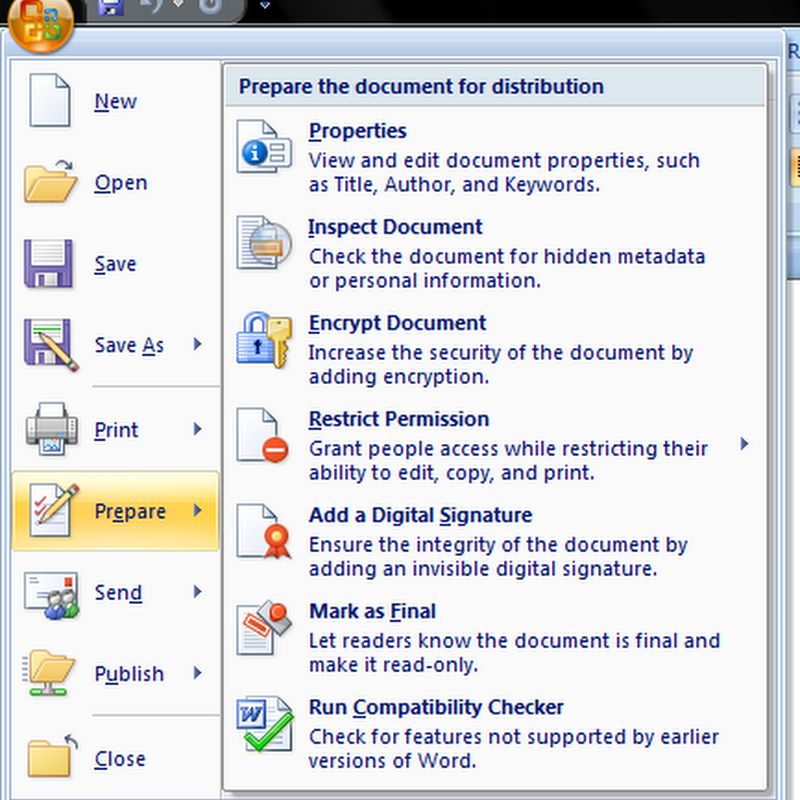Image resolution: width=800 pixels, height=800 pixels.
Task: Select the New menu label
Action: point(116,102)
